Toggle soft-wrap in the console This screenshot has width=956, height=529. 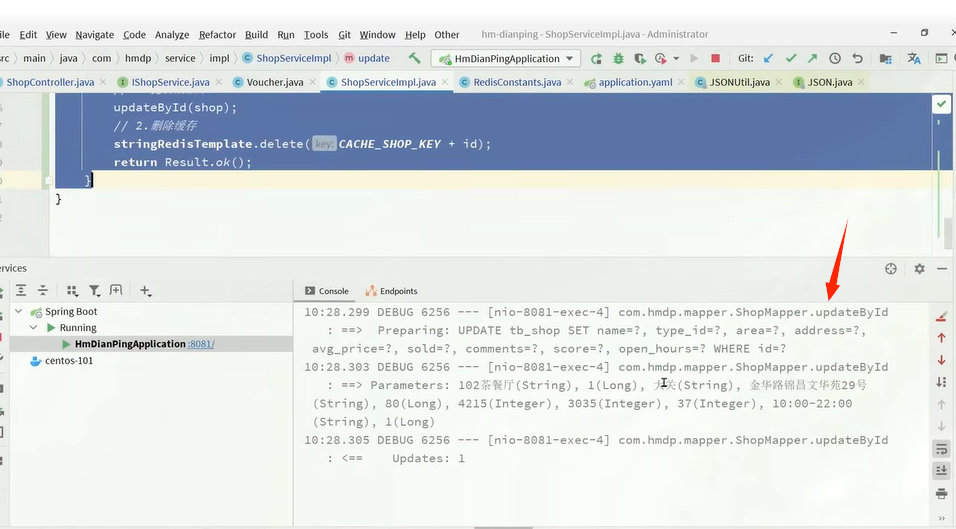click(x=941, y=449)
